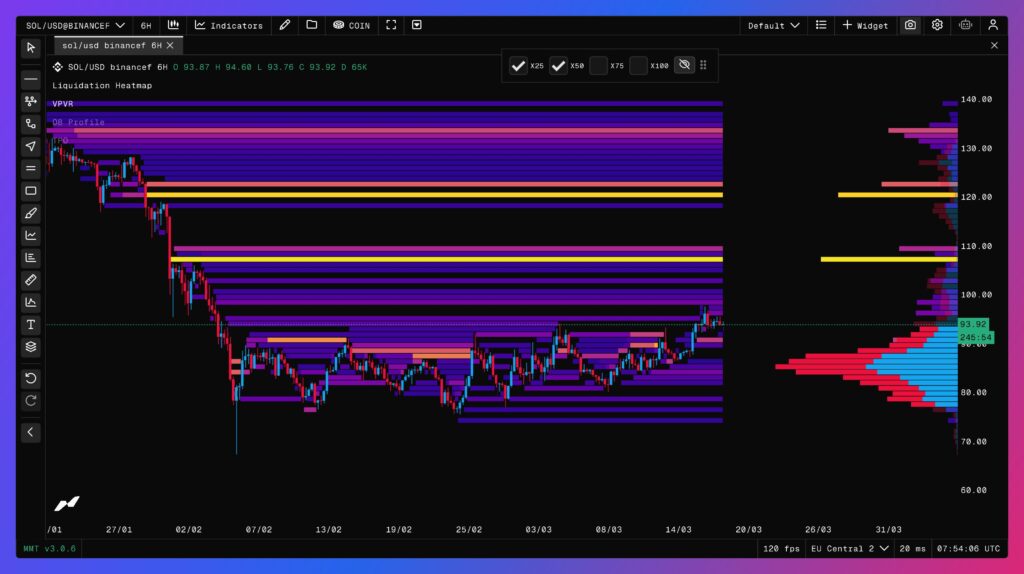Expand the Default layout dropdown
1024x574 pixels.
click(773, 25)
